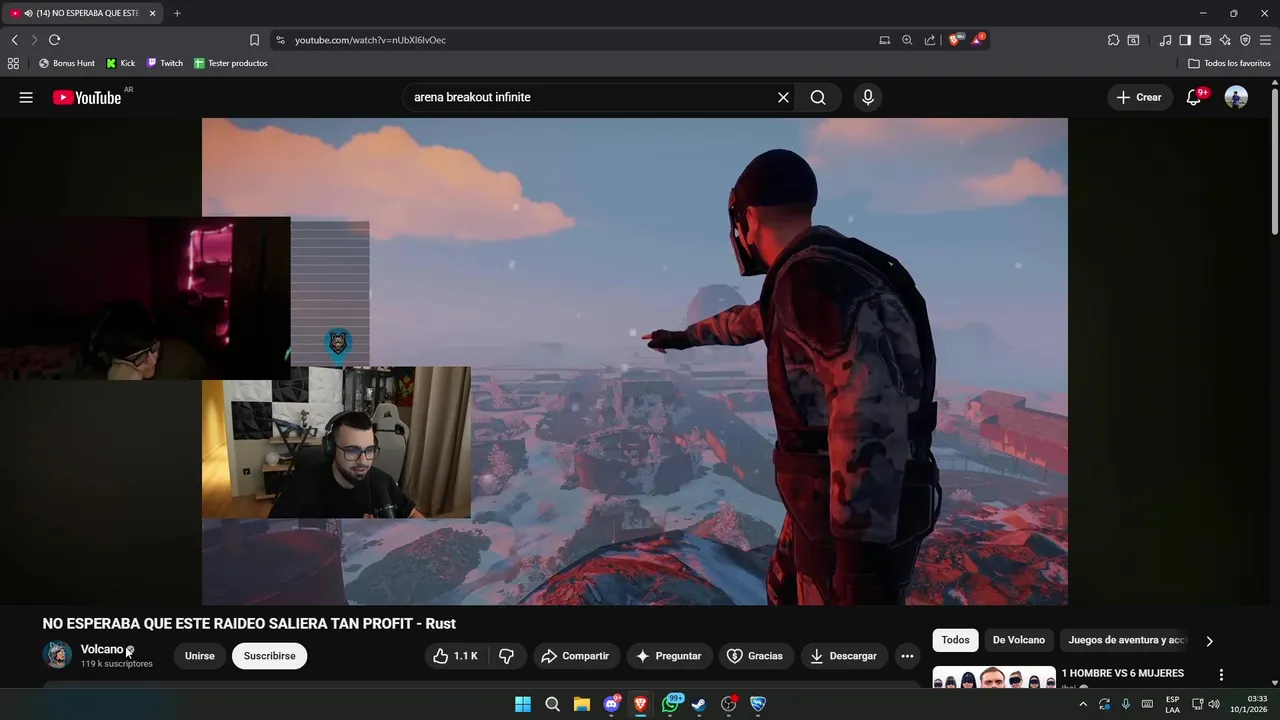
Task: Open the Crear menu
Action: point(1139,97)
